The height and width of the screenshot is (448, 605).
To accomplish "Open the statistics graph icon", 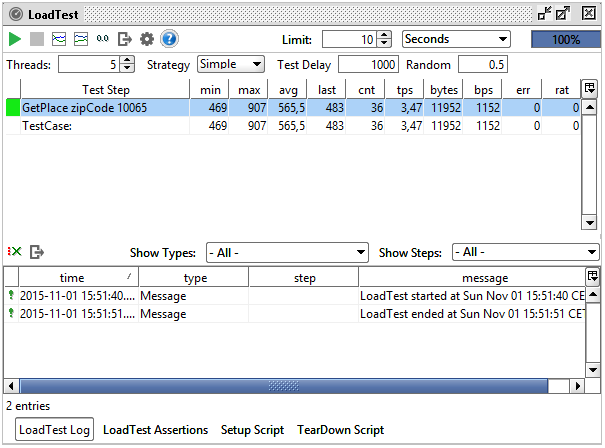I will [x=59, y=39].
